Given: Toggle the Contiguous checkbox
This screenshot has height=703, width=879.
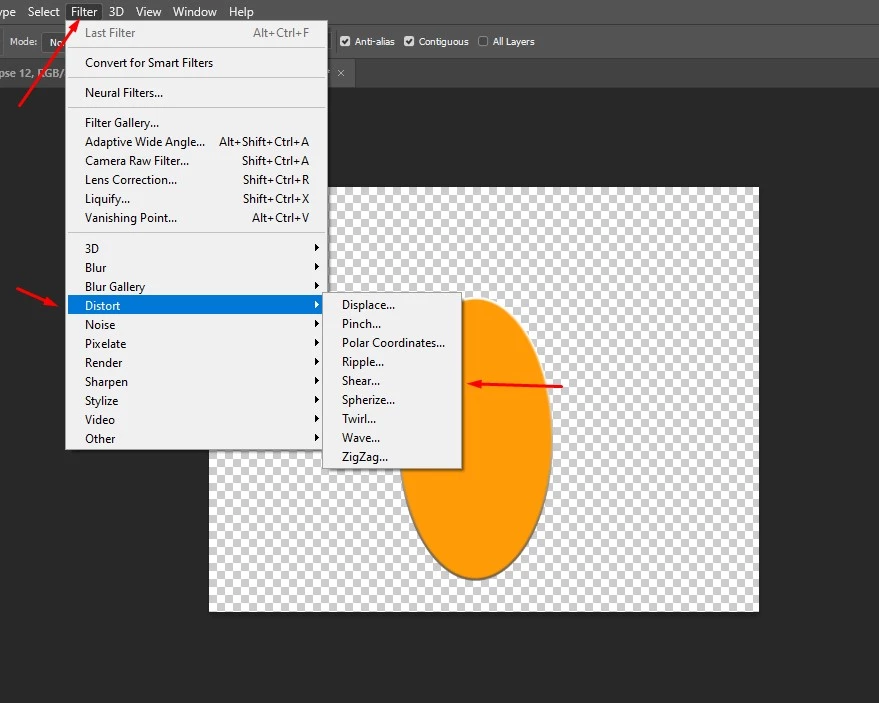Looking at the screenshot, I should click(x=409, y=41).
